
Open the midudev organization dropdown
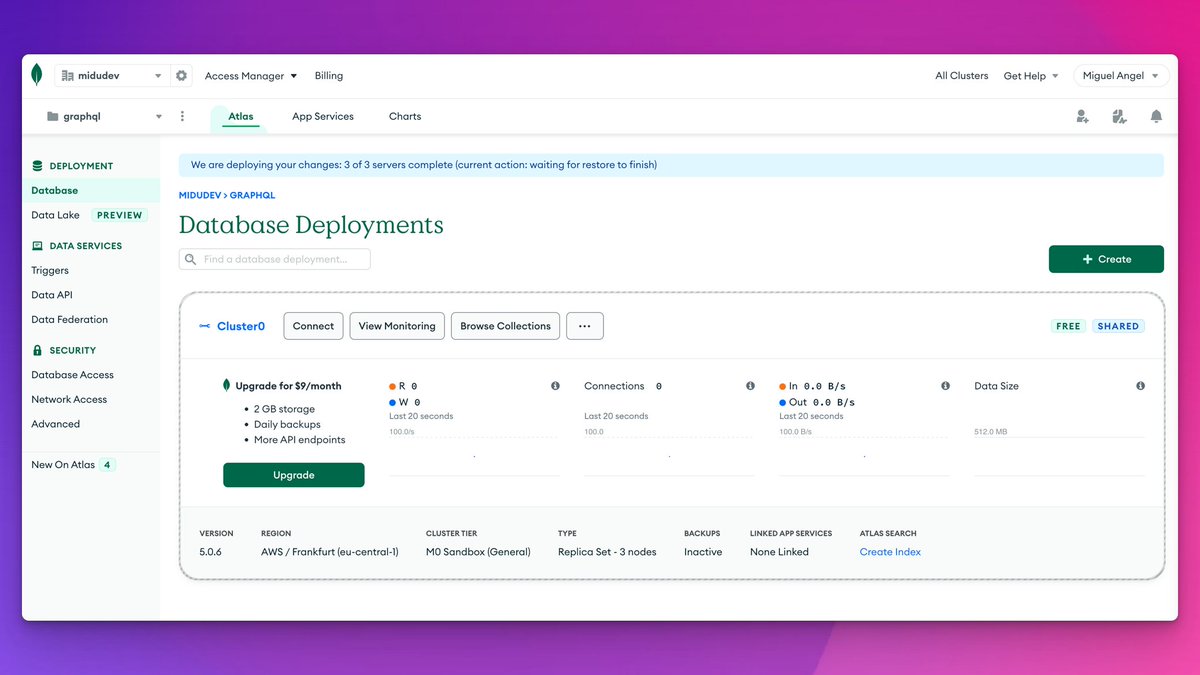click(112, 76)
